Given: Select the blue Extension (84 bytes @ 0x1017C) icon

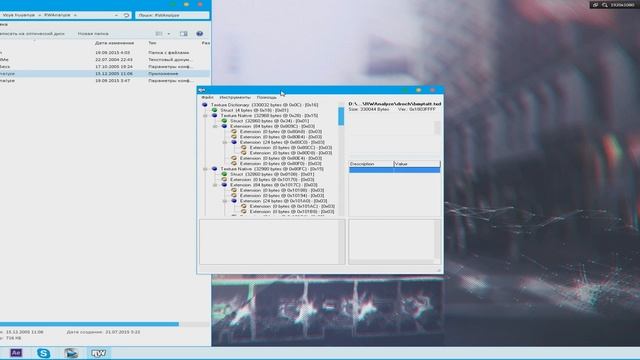Looking at the screenshot, I should [x=224, y=185].
